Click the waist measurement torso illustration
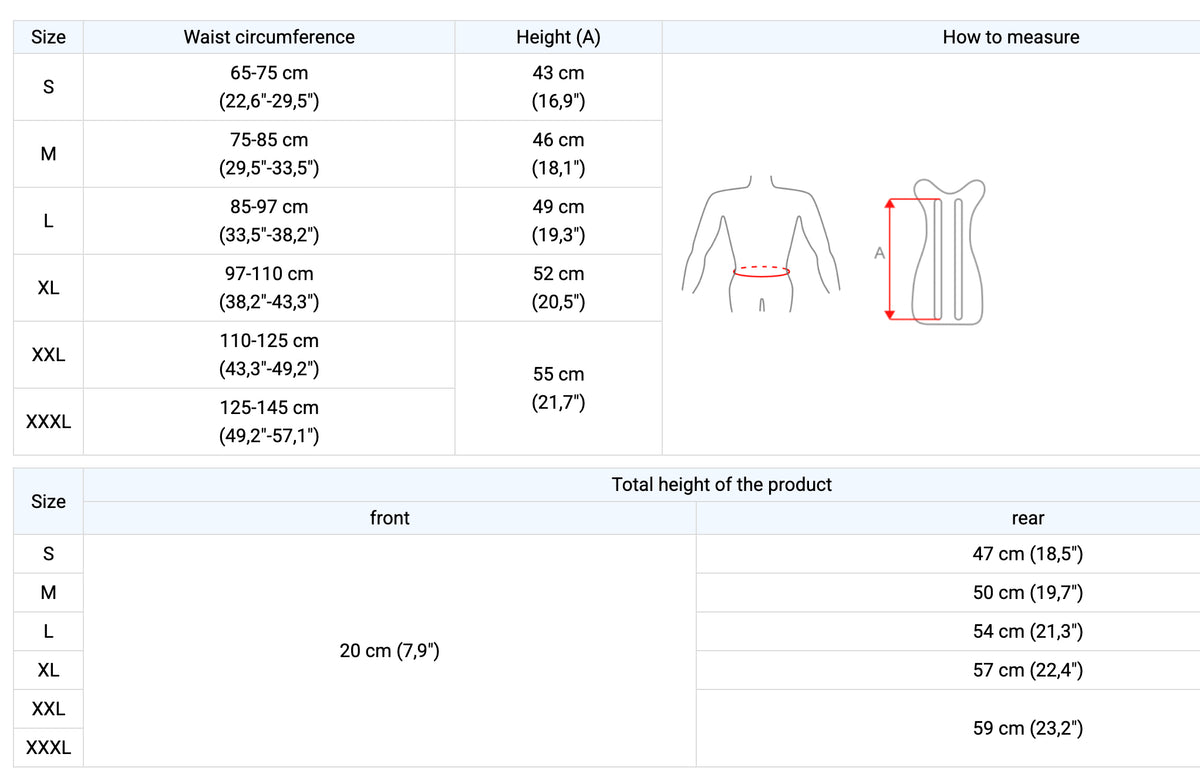The width and height of the screenshot is (1200, 774). [x=762, y=245]
